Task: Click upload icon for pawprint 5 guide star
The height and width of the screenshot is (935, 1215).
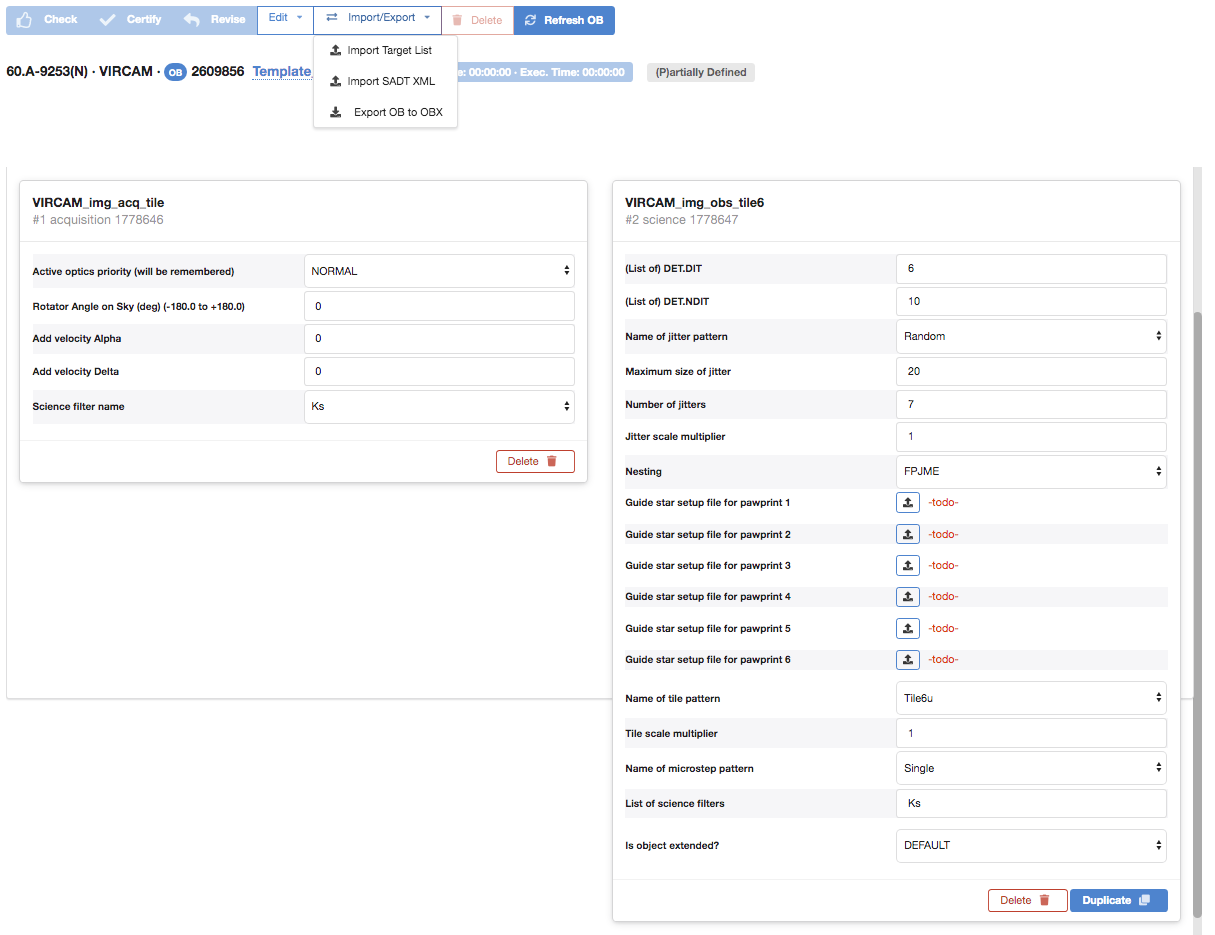Action: coord(907,629)
